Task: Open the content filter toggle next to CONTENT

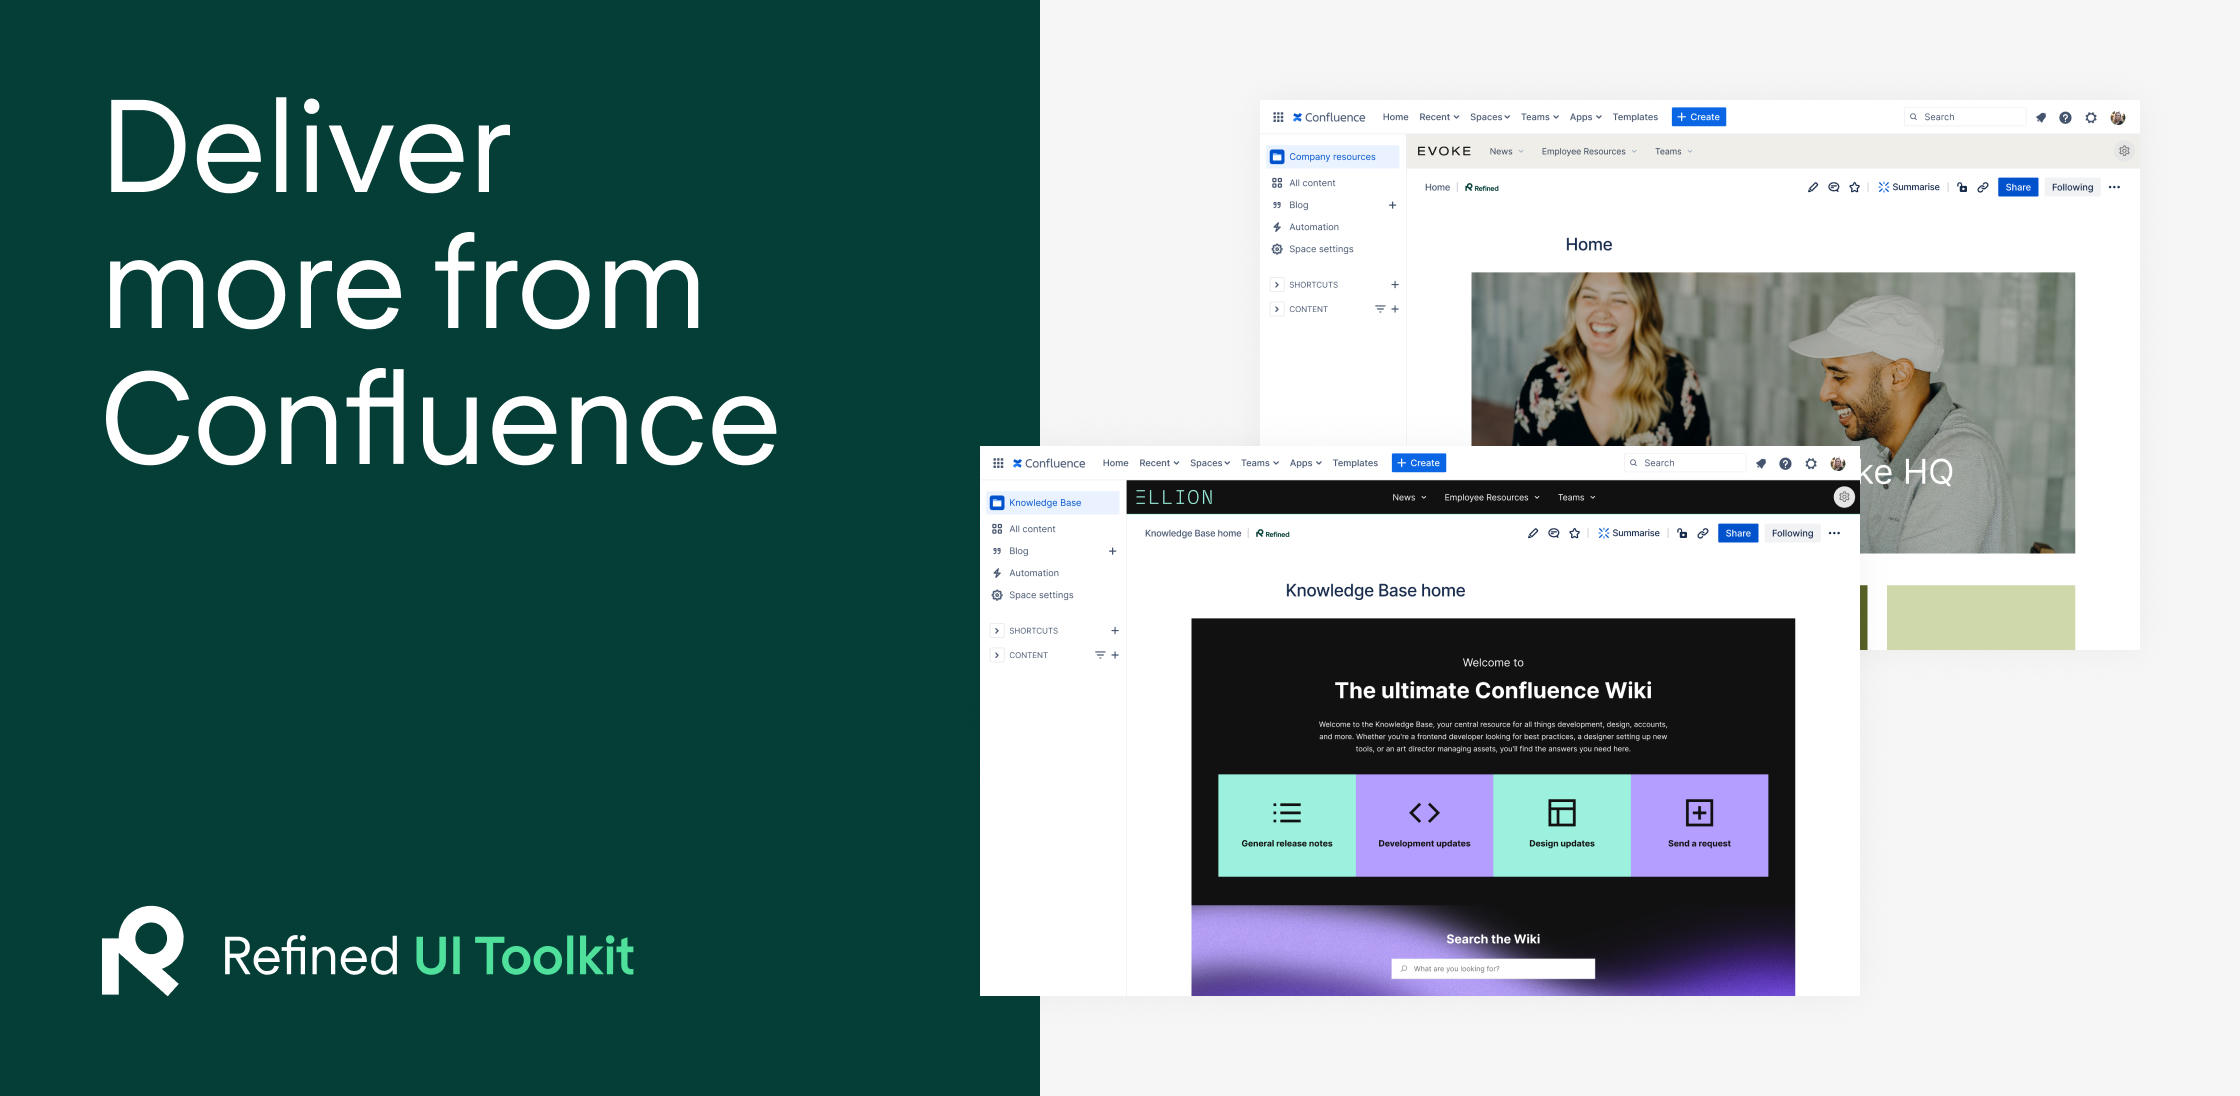Action: pos(1101,655)
